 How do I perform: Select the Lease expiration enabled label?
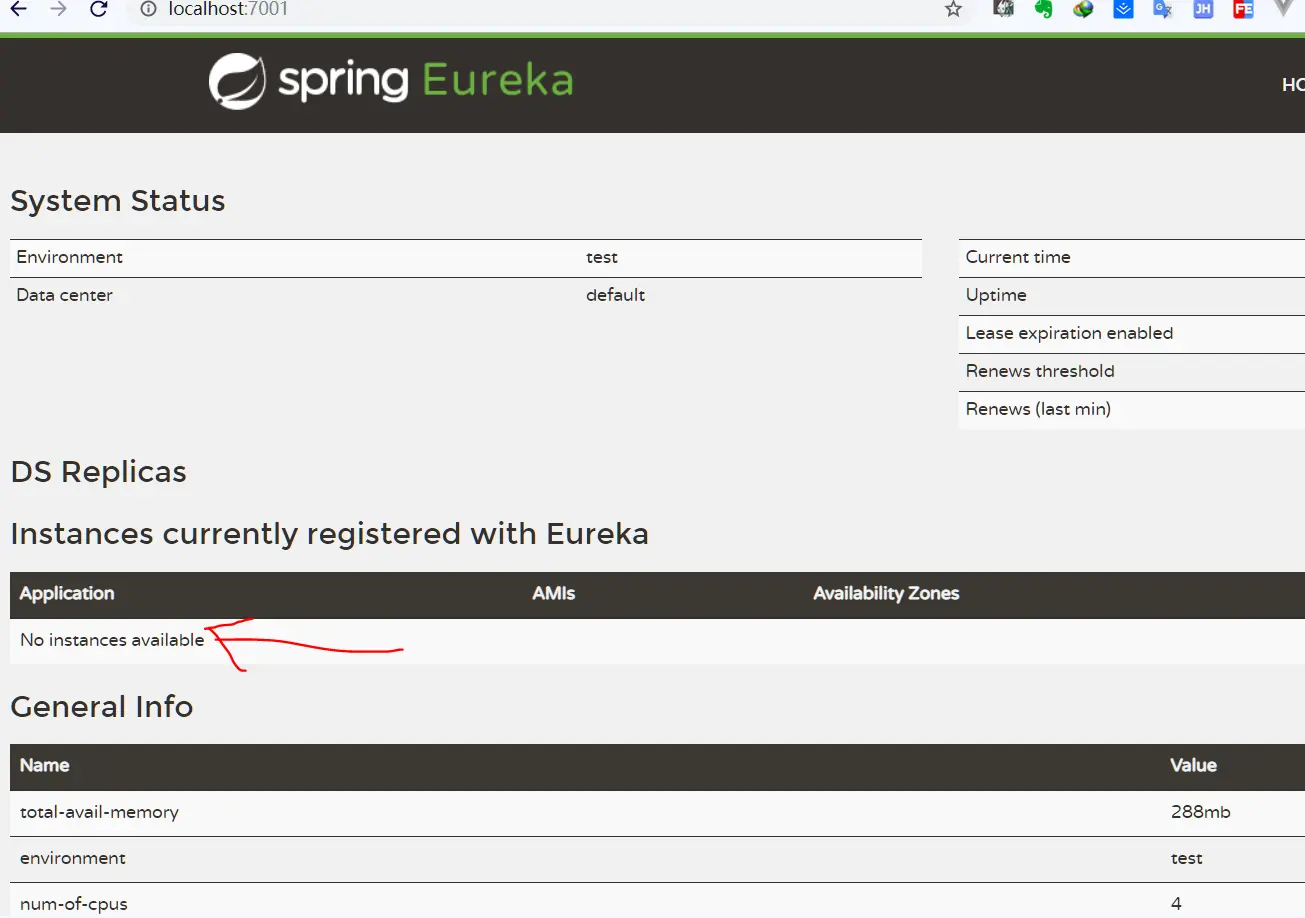tap(1069, 333)
